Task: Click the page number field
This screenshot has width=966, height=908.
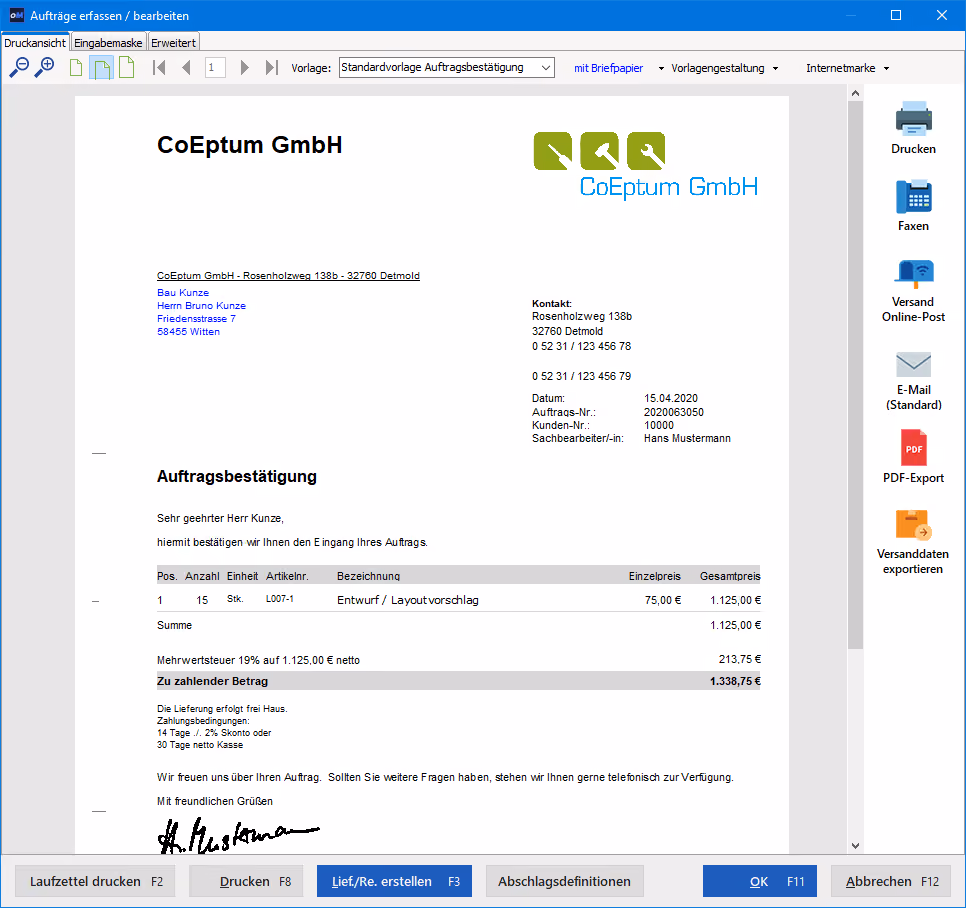Action: click(215, 67)
